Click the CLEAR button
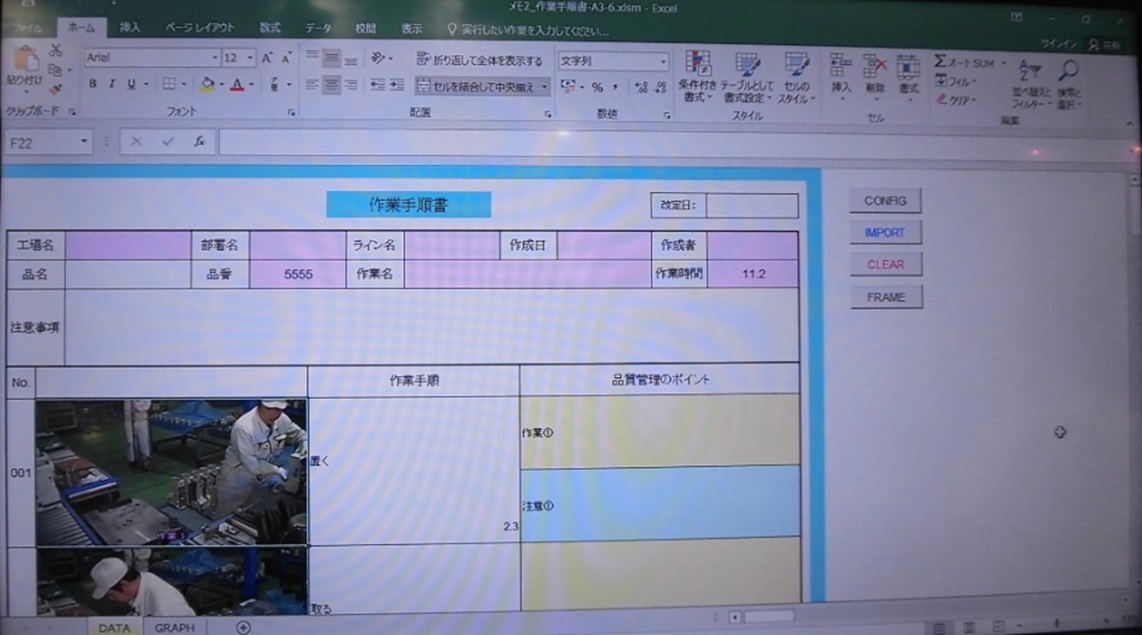The image size is (1142, 635). pos(885,264)
